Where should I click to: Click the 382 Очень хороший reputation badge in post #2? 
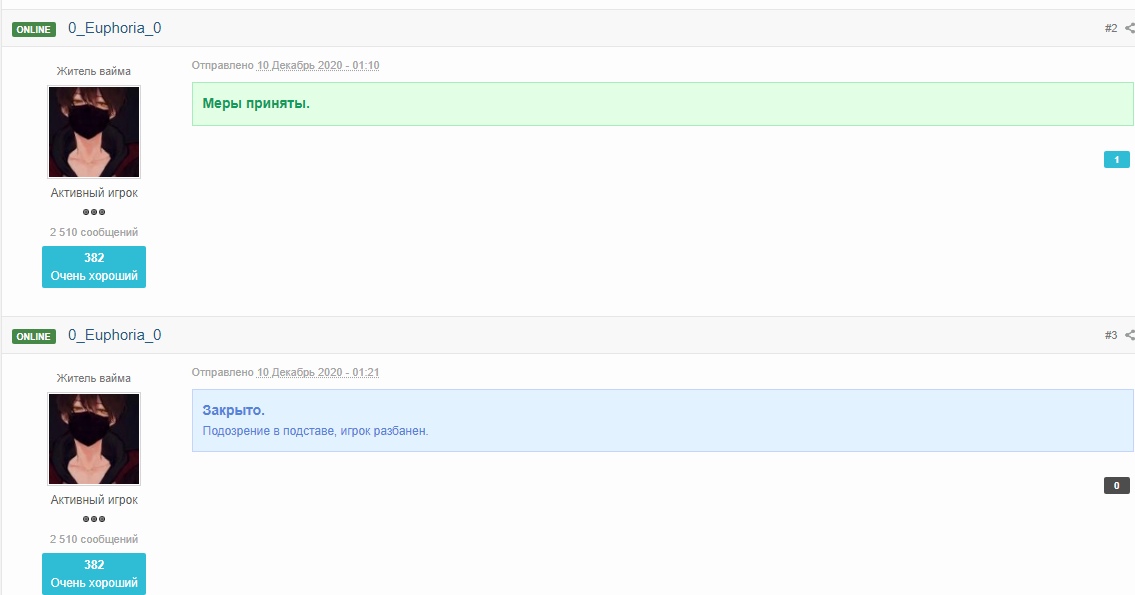coord(94,267)
